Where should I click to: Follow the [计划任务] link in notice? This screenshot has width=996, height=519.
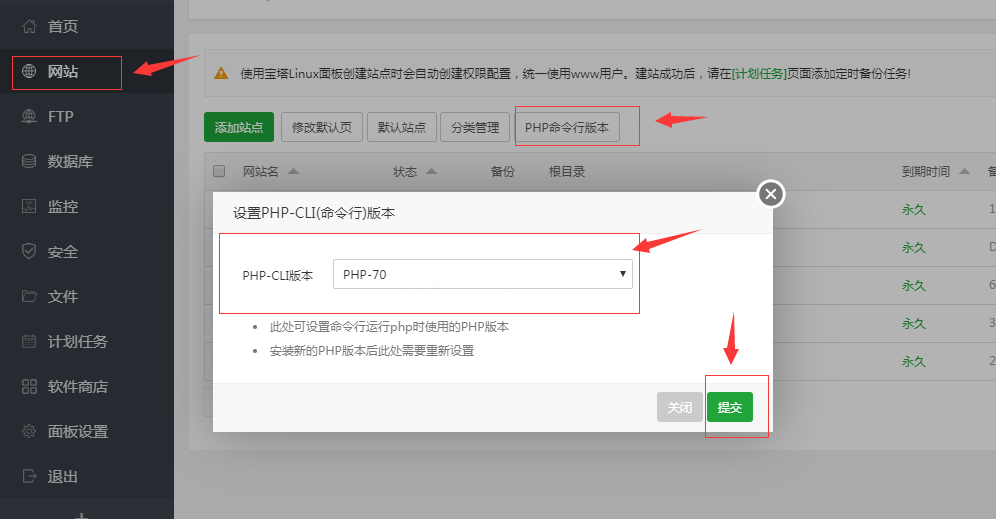pyautogui.click(x=758, y=74)
